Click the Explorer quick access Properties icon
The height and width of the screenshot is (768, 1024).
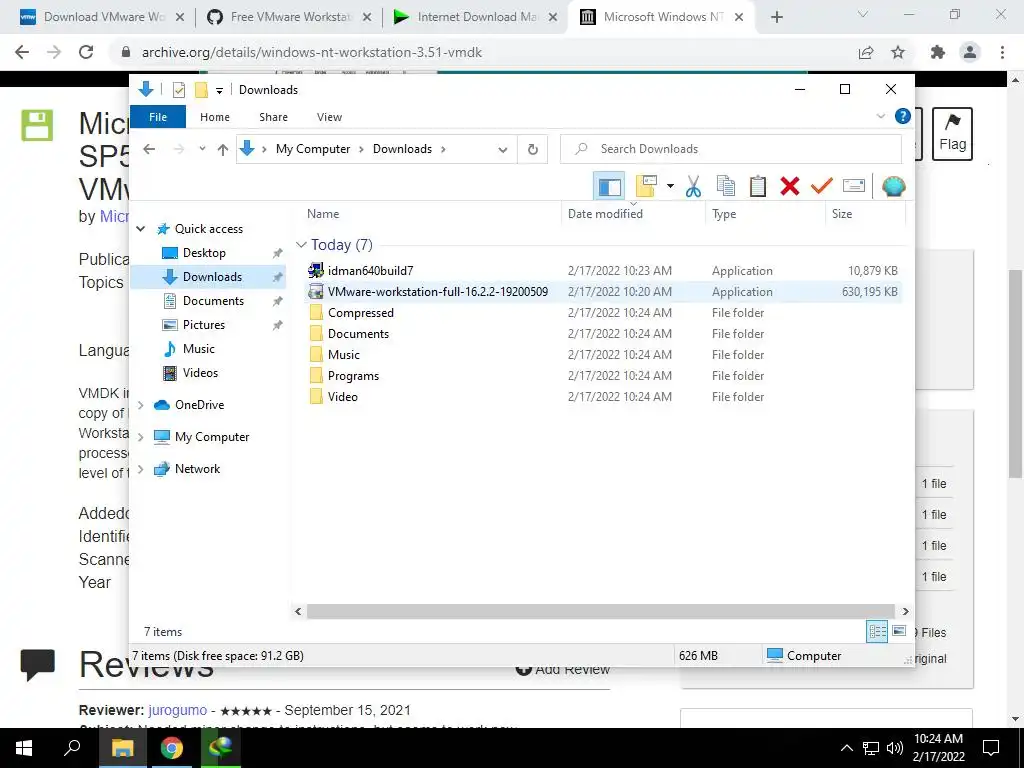(178, 90)
